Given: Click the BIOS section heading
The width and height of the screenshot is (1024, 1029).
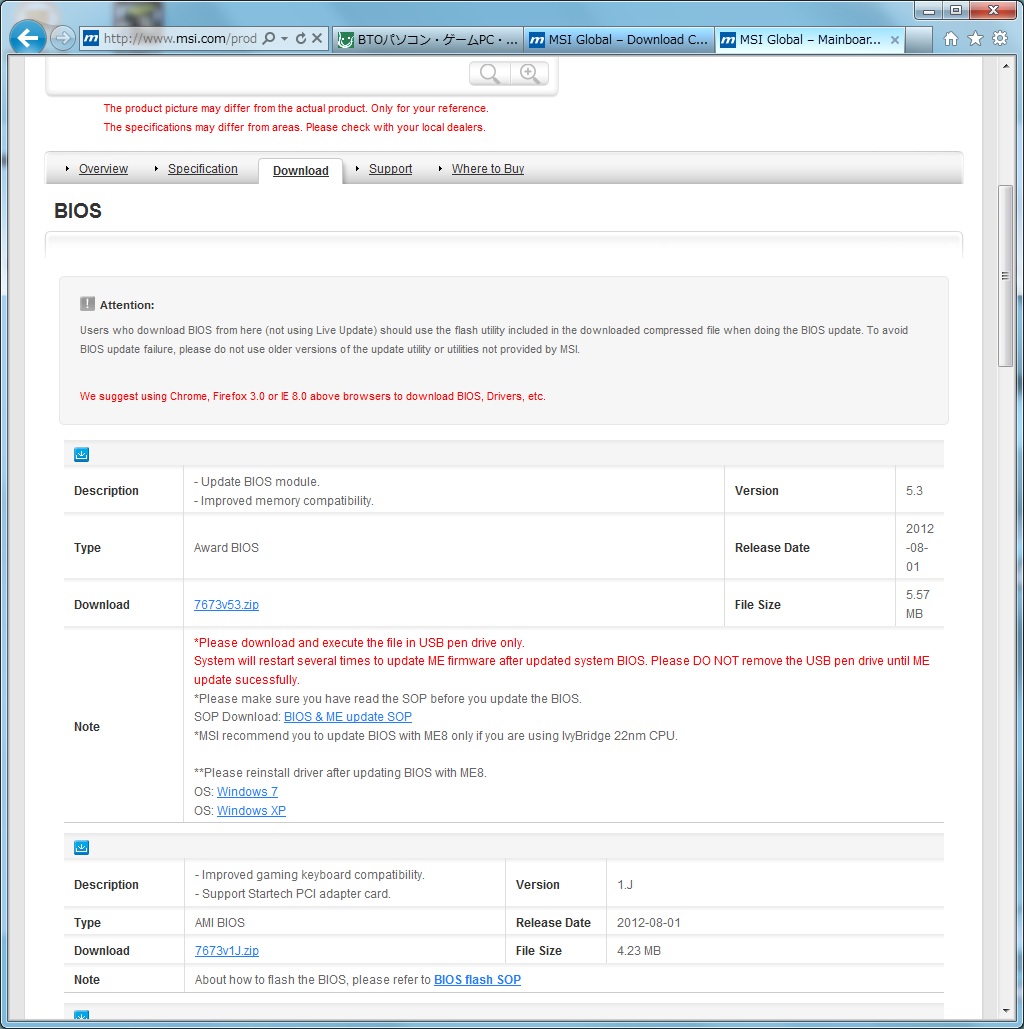Looking at the screenshot, I should tap(78, 211).
